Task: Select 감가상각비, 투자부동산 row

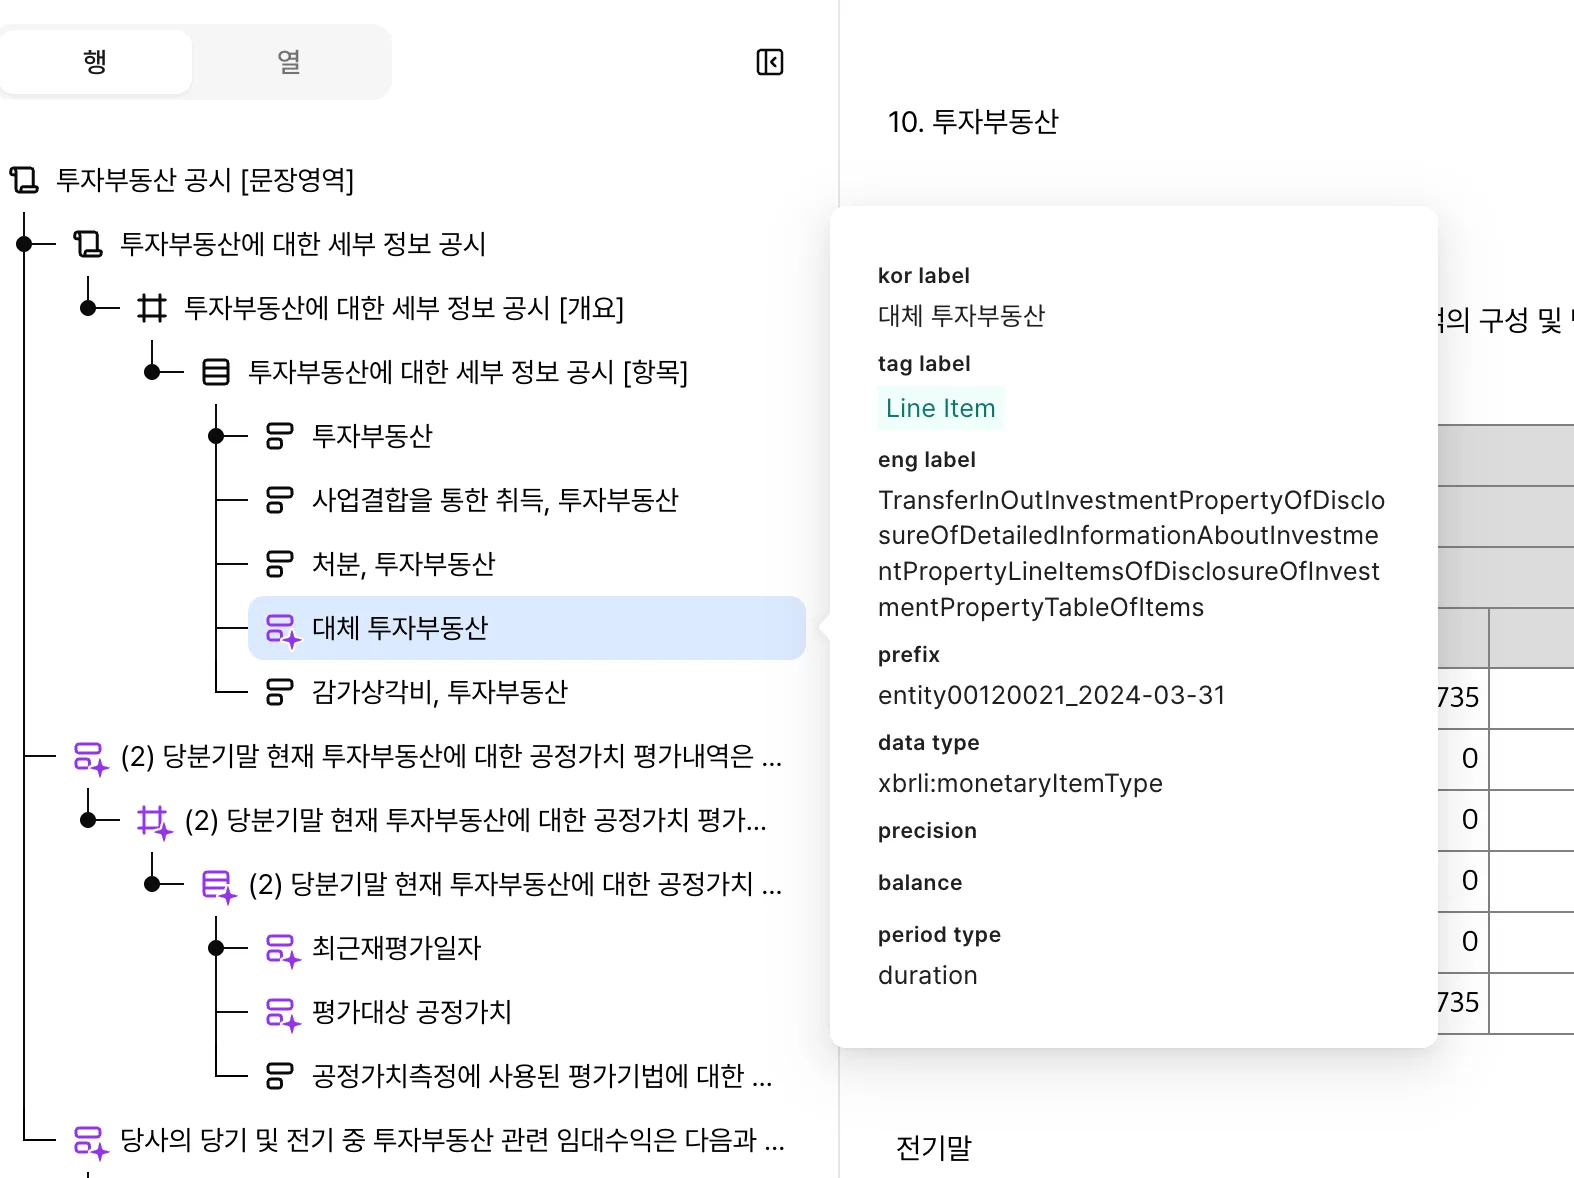Action: pos(440,692)
